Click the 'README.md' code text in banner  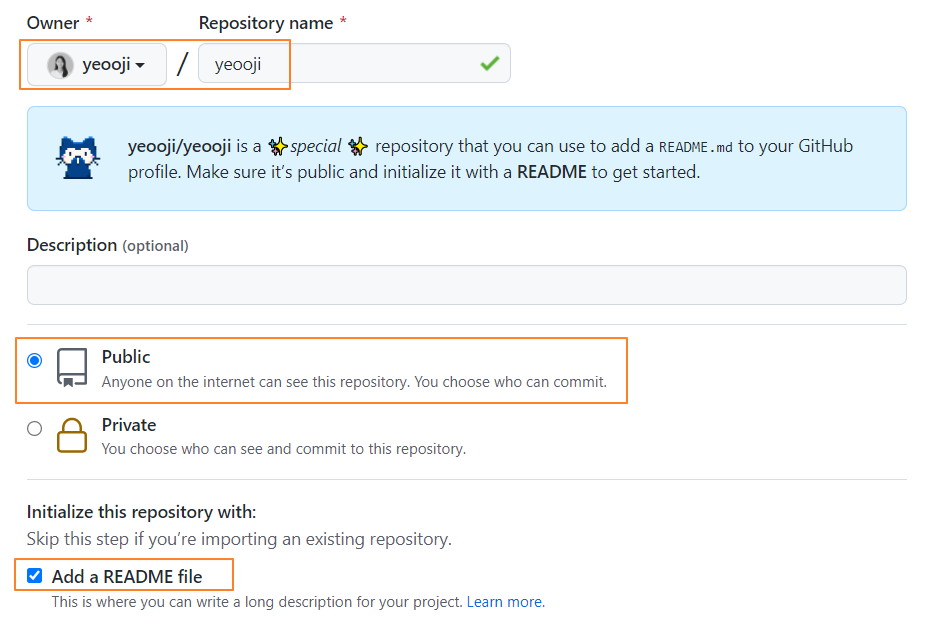click(x=696, y=147)
